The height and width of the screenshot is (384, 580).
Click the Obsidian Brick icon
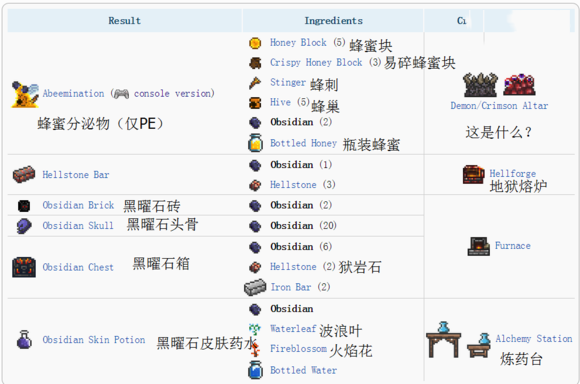[x=24, y=205]
